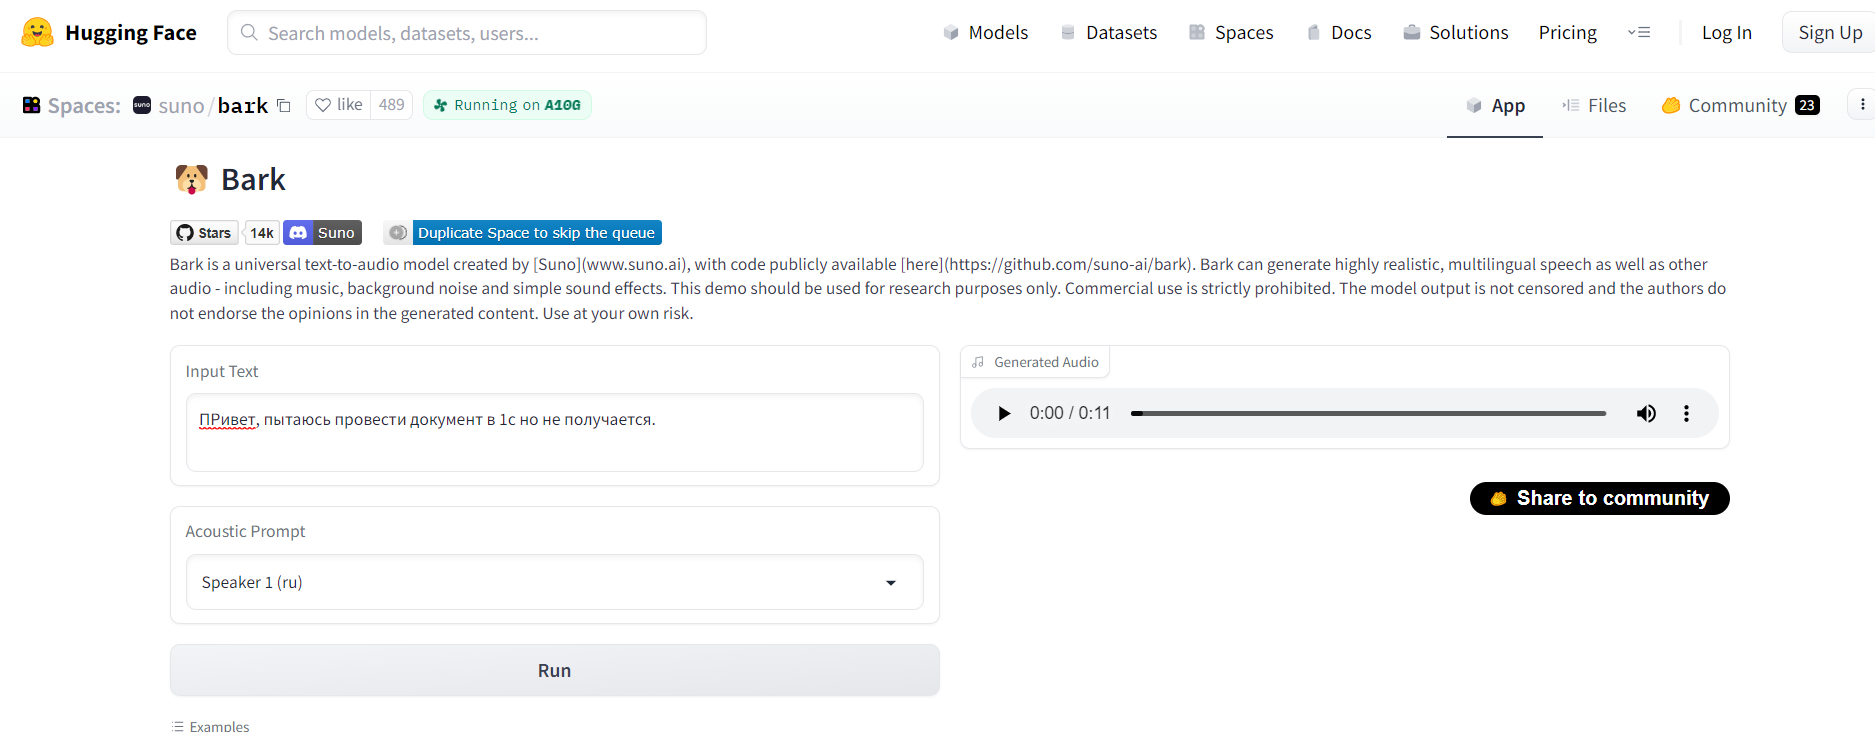View the 489 likes count
The height and width of the screenshot is (732, 1875).
tap(392, 105)
